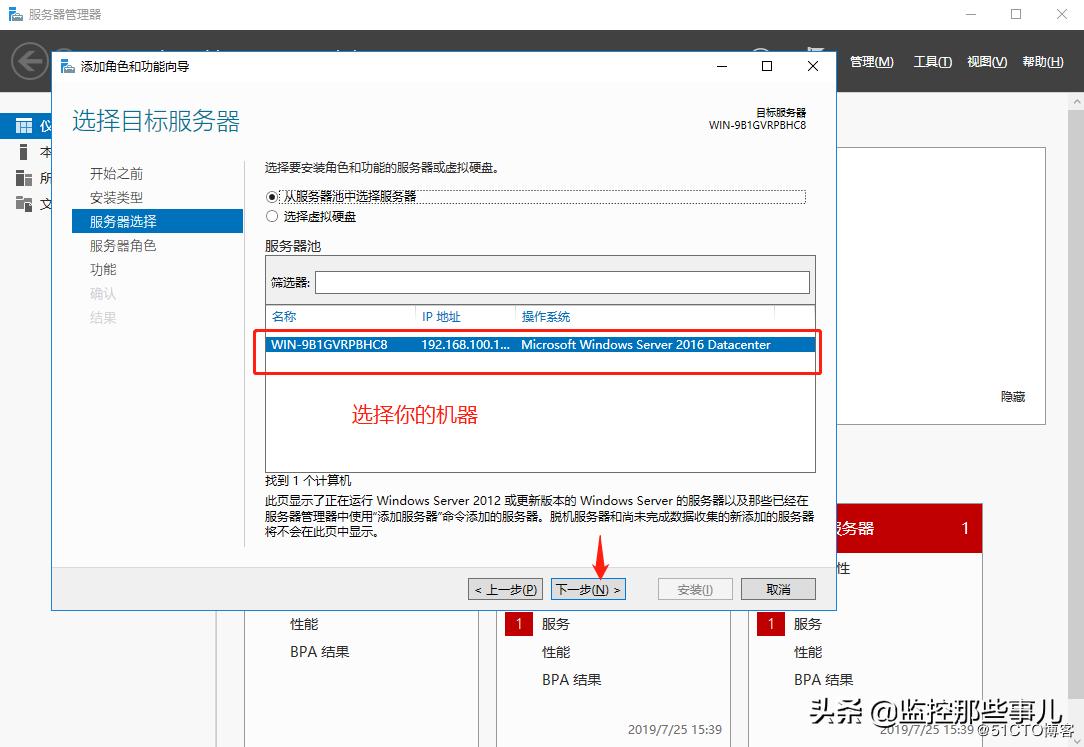Click the wizard icon in the 添加角色和功能向导 title bar
This screenshot has width=1084, height=747.
pos(68,65)
